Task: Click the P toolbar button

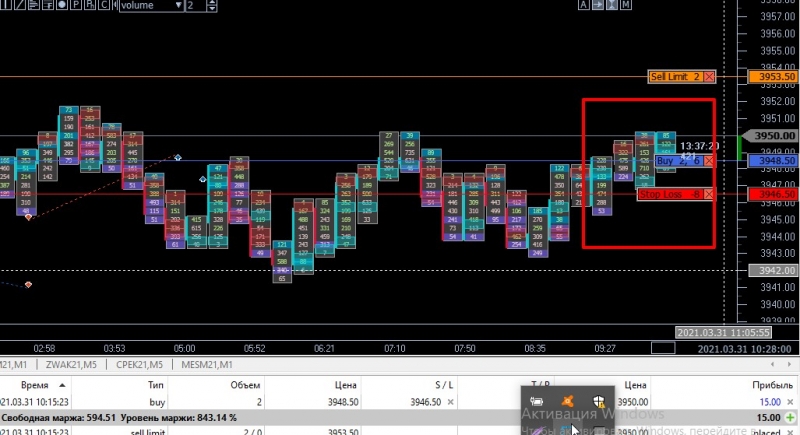Action: pyautogui.click(x=76, y=5)
